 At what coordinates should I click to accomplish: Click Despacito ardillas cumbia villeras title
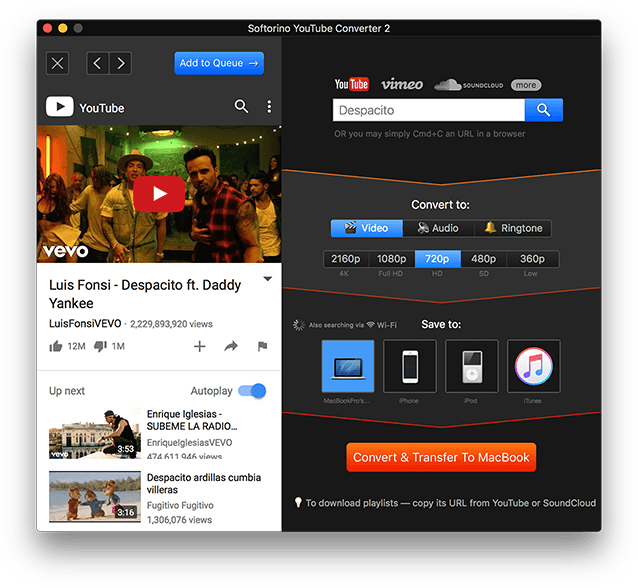pos(203,483)
